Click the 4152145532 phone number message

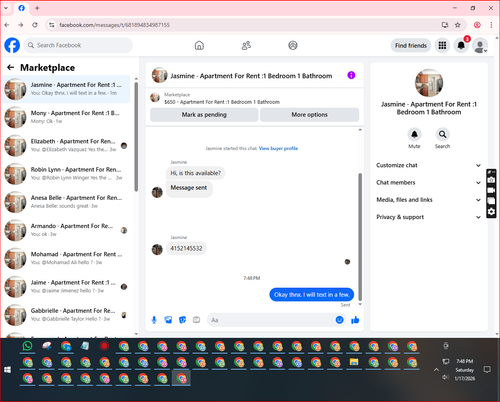coord(186,248)
